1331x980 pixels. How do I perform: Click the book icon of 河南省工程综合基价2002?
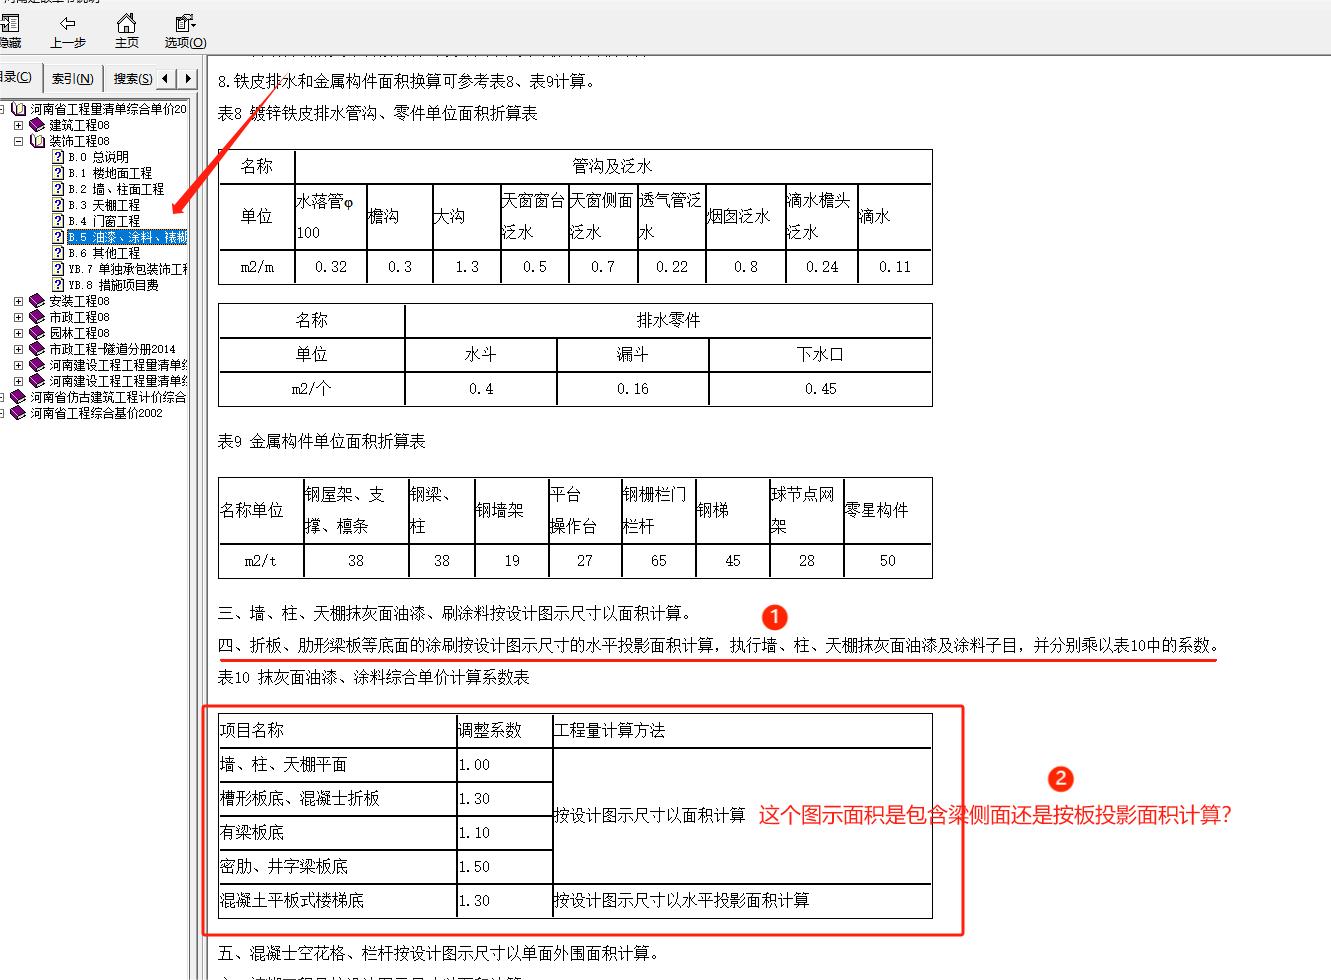18,413
